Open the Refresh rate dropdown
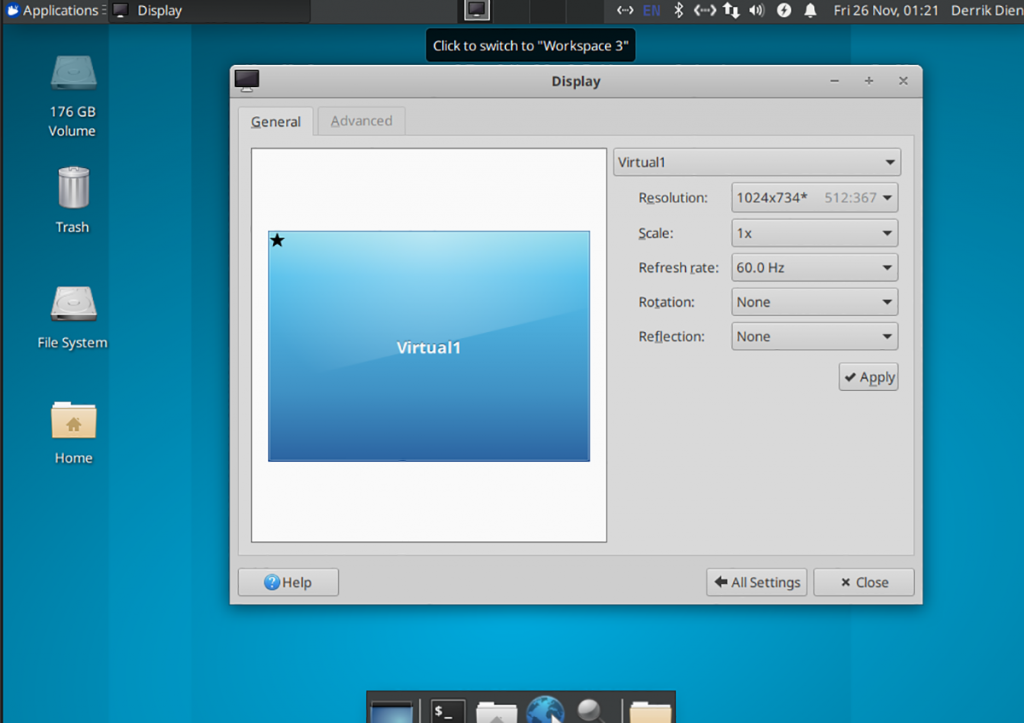Screen dimensions: 1024x723 tap(814, 267)
